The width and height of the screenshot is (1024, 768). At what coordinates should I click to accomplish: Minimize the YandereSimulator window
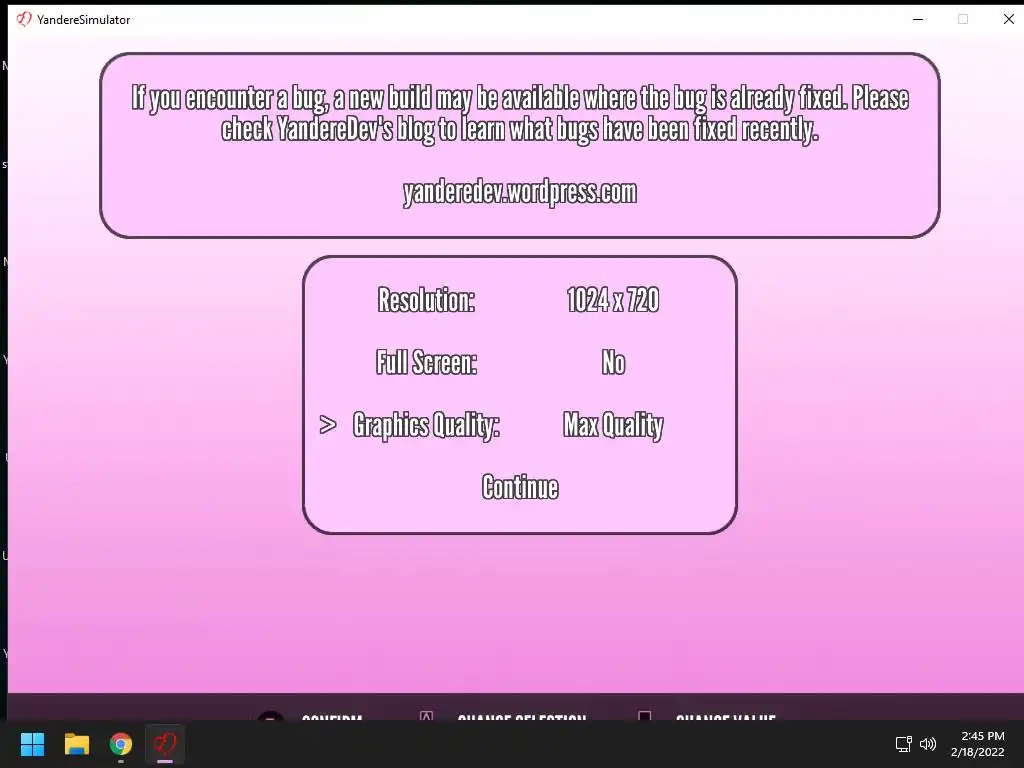coord(918,20)
